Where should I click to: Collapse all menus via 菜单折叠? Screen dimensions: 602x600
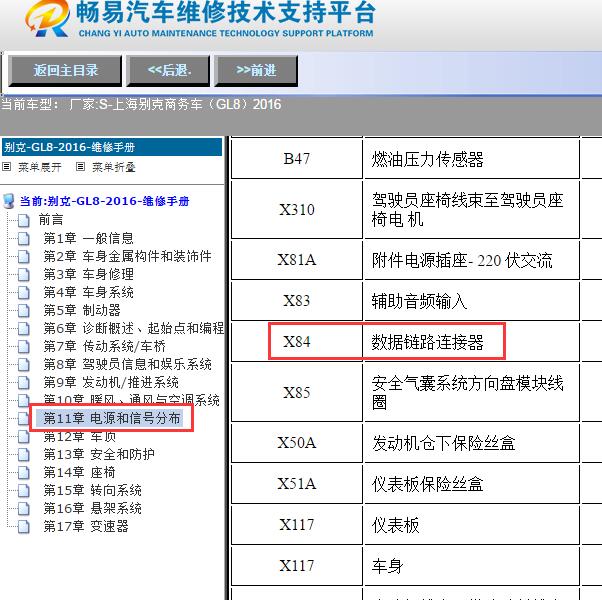point(114,167)
